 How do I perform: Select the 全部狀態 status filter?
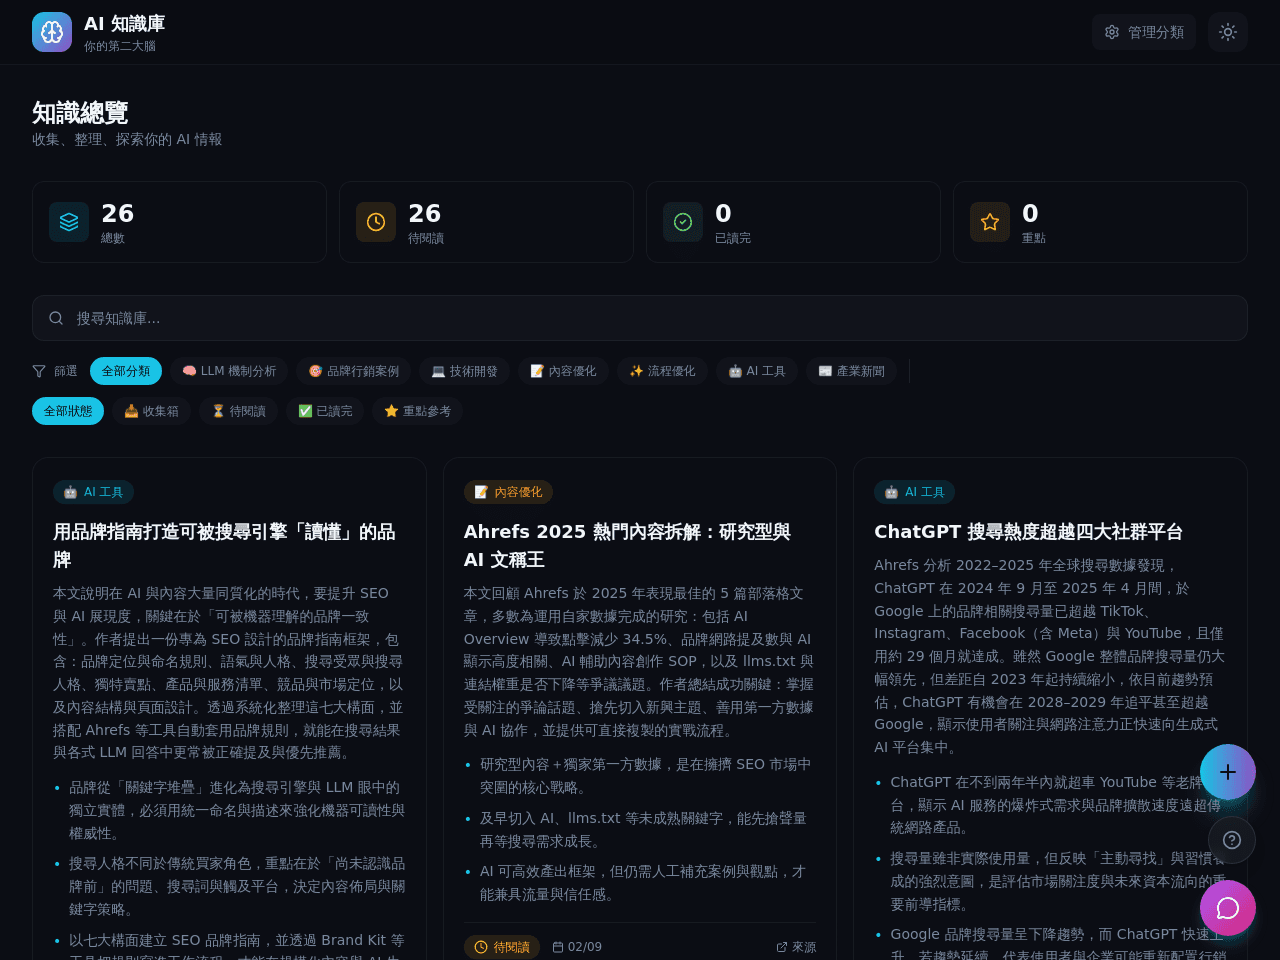[x=68, y=411]
